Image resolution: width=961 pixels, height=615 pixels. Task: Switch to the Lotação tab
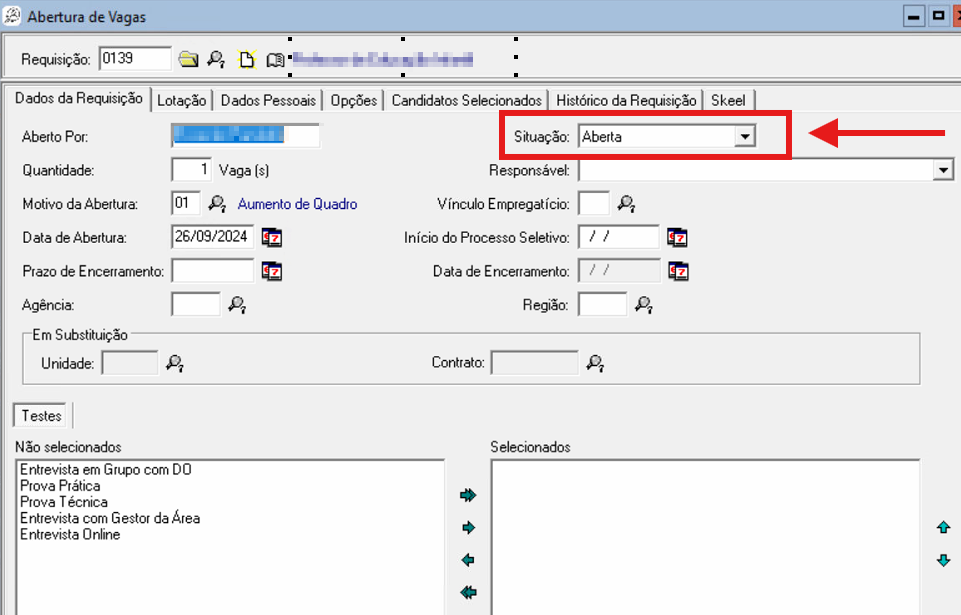pos(182,100)
